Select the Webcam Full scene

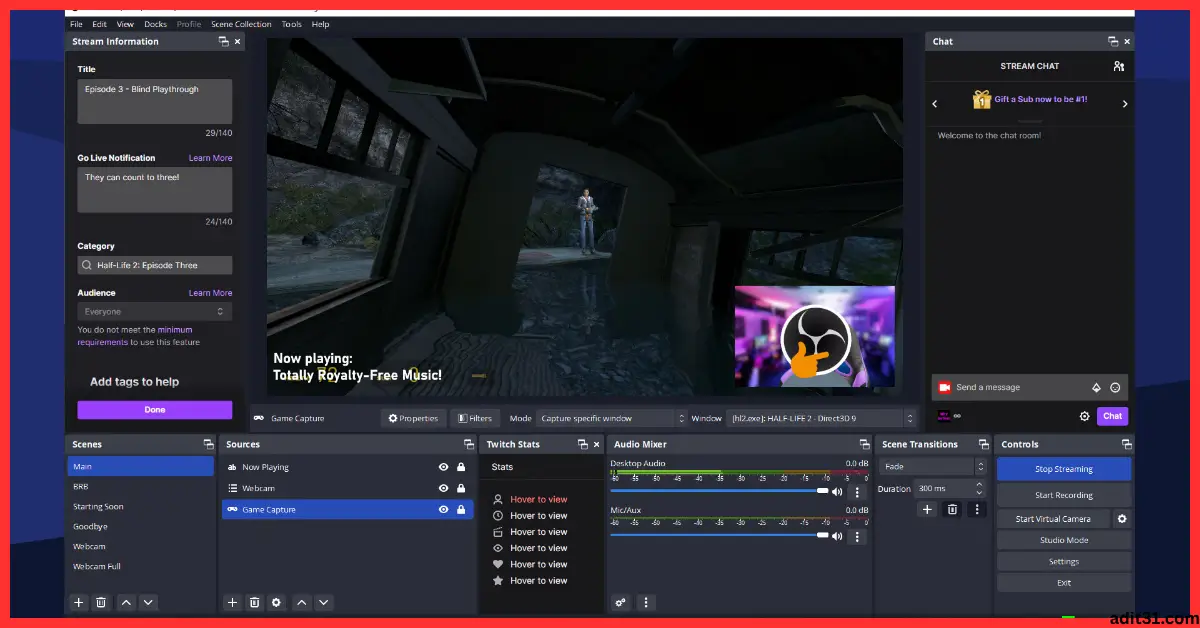(x=140, y=567)
